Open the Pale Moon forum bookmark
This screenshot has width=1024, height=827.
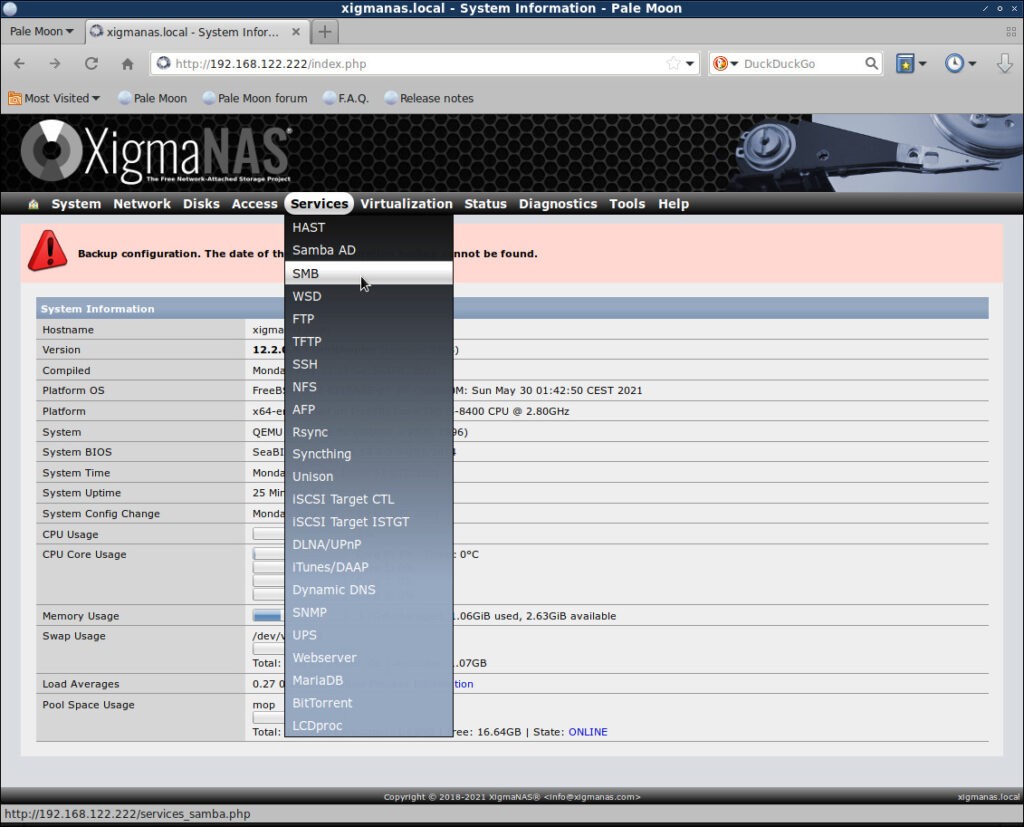[255, 98]
